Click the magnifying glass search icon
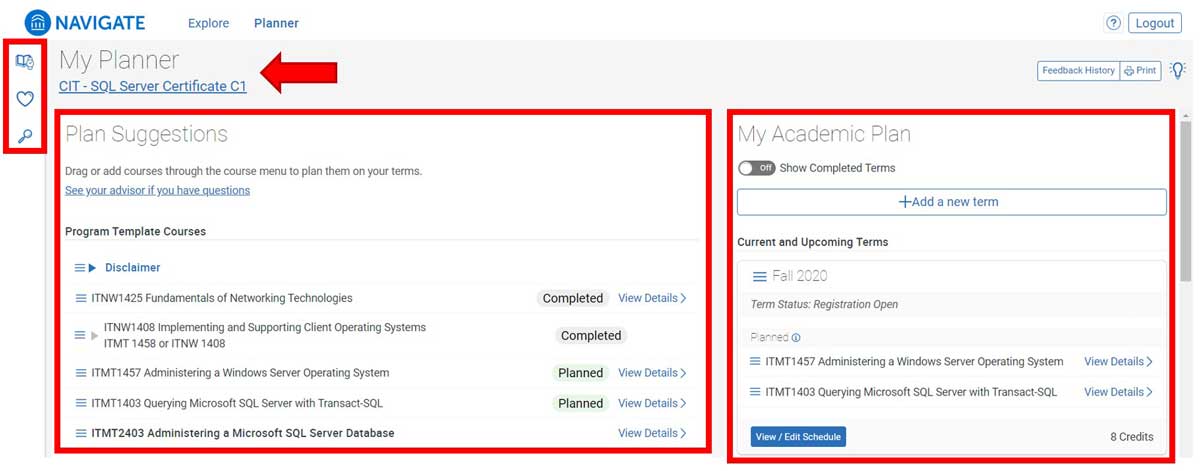This screenshot has height=471, width=1200. tap(25, 136)
